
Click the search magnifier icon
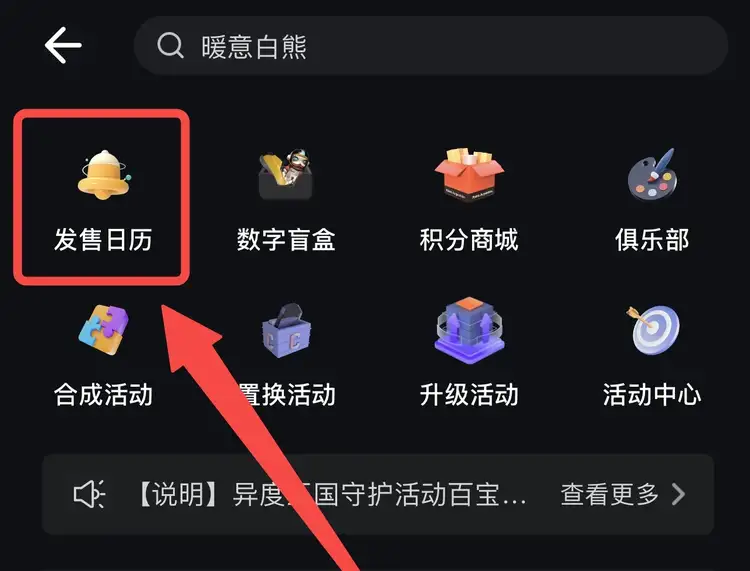coord(171,45)
